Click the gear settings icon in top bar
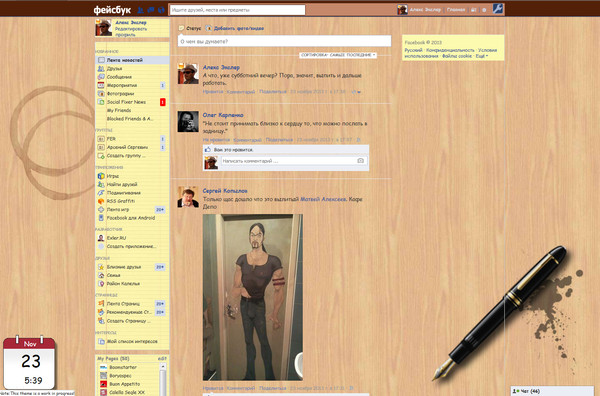Viewport: 600px width, 396px height. pos(484,10)
